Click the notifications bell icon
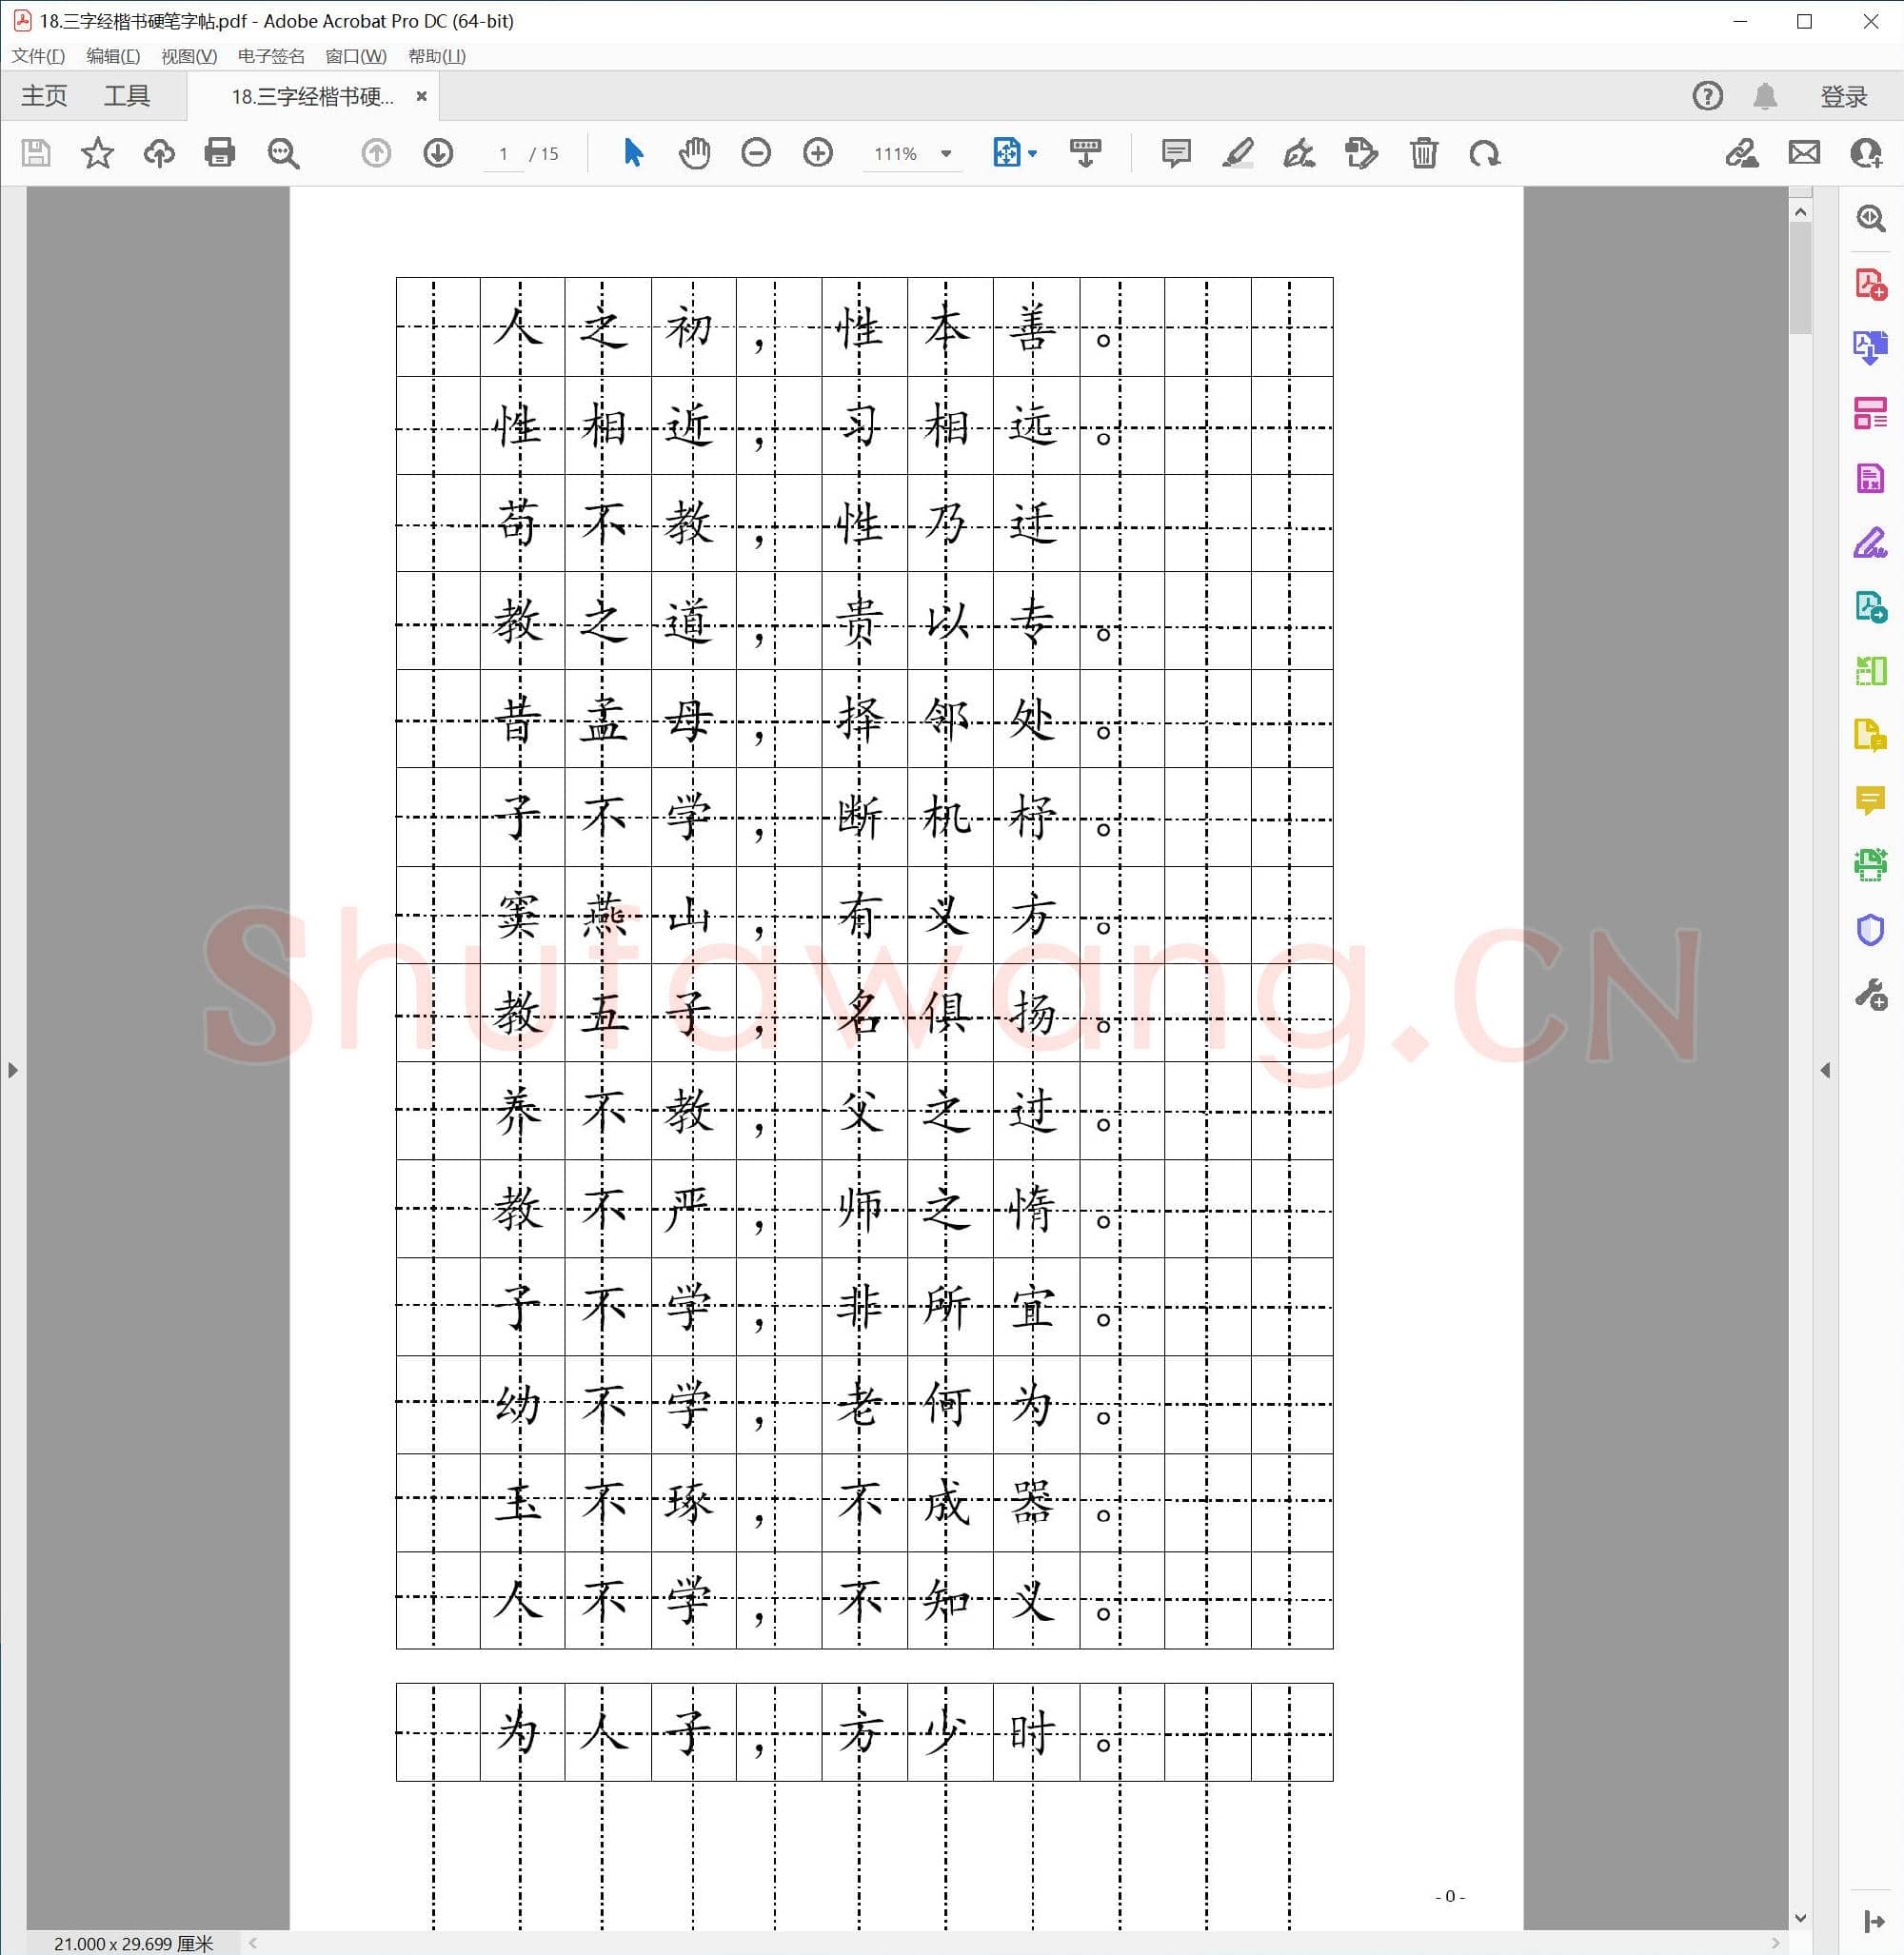Screen dimensions: 1904x1955 point(1765,96)
